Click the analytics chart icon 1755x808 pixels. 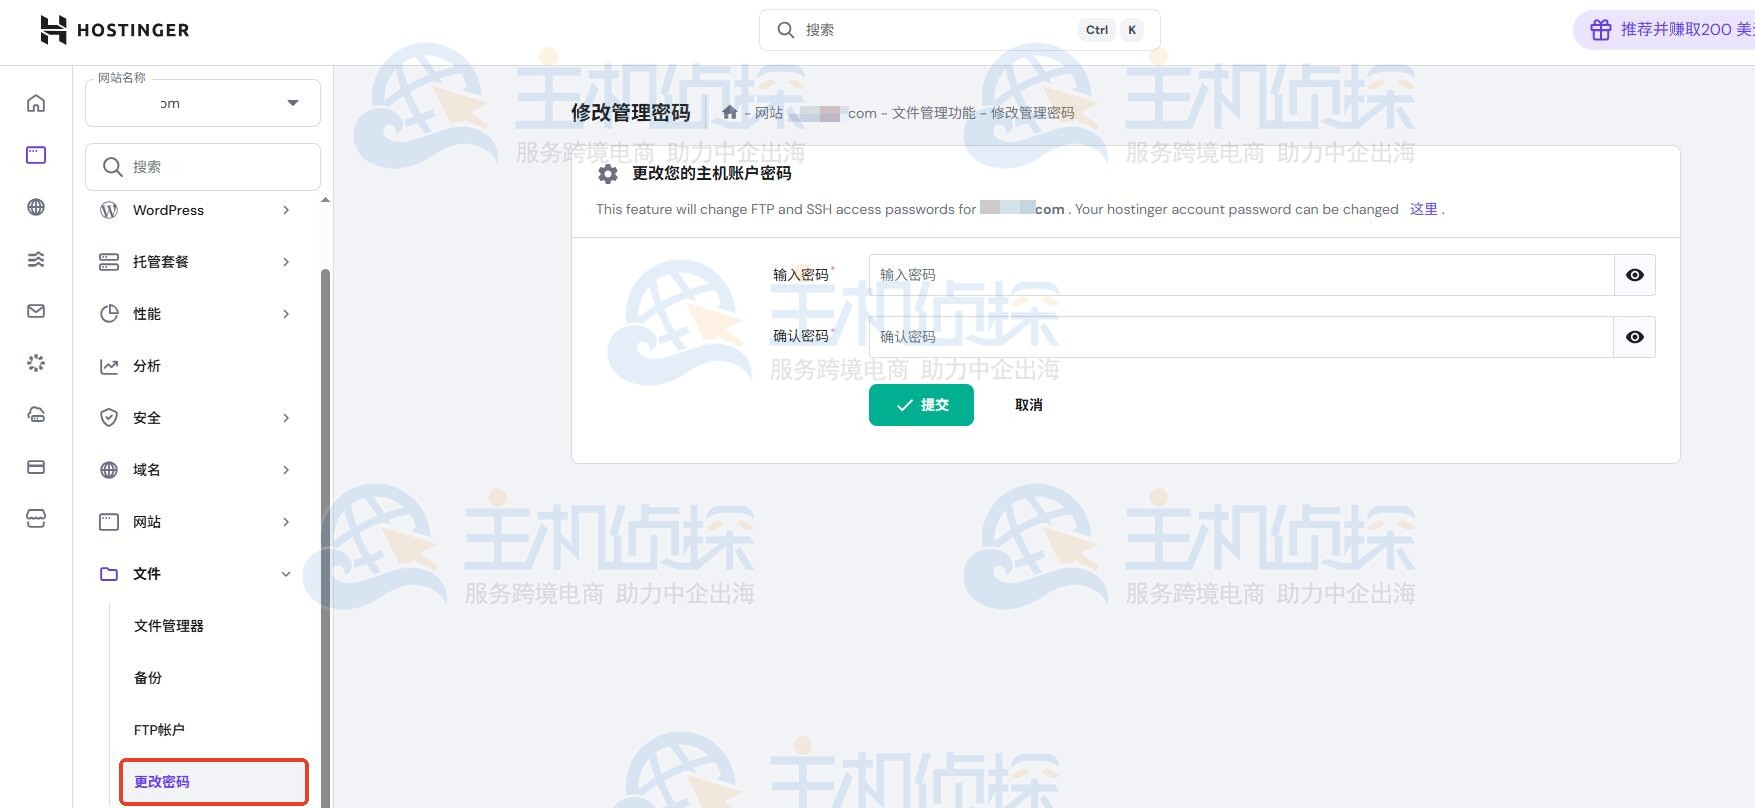tap(109, 366)
